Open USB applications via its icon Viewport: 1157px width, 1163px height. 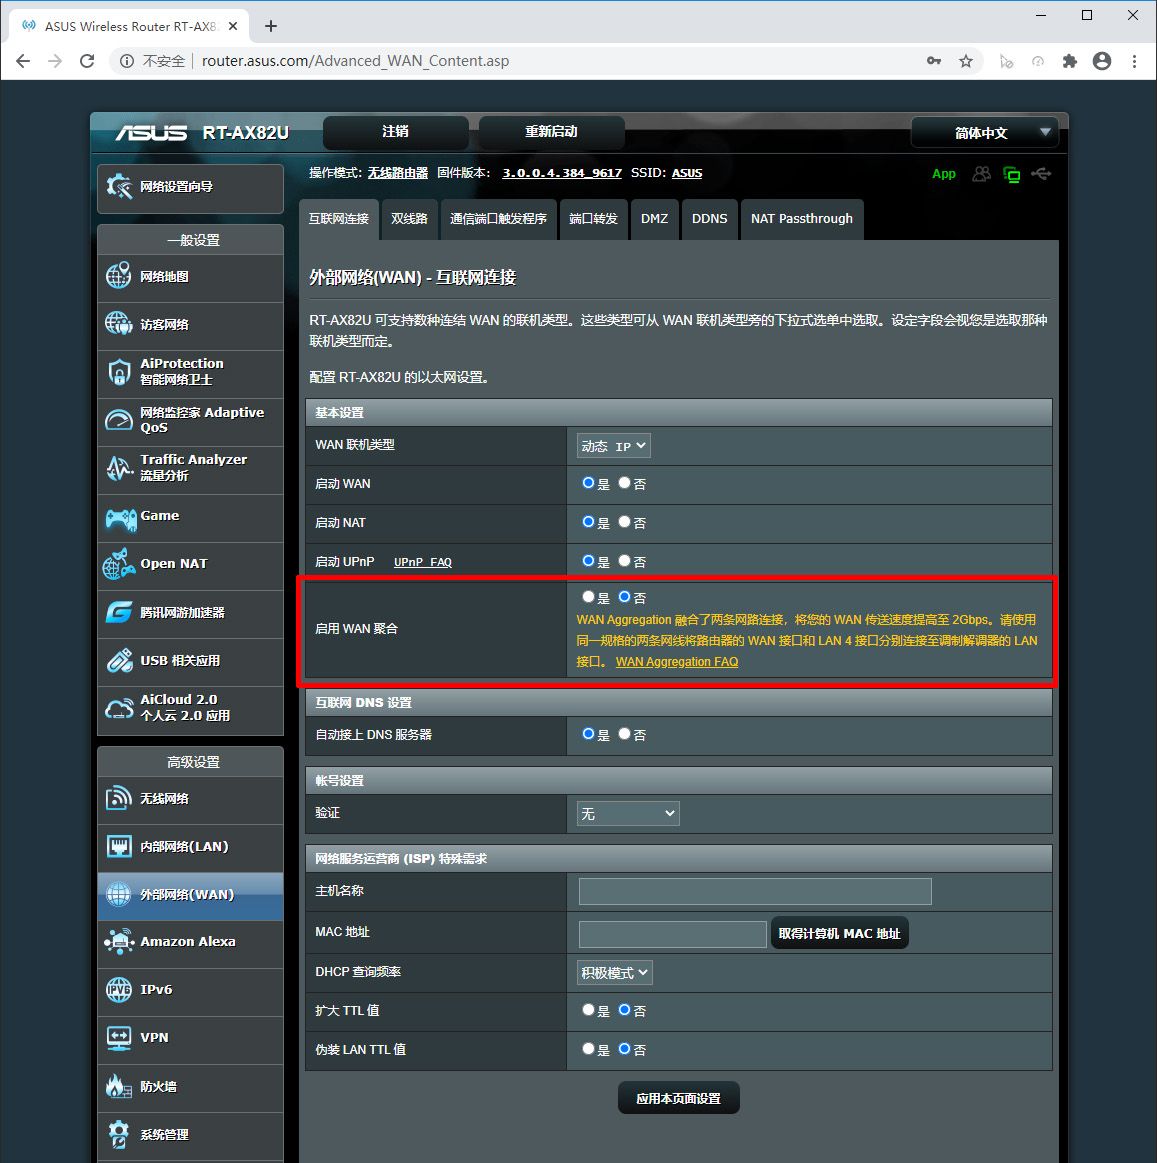click(x=119, y=661)
